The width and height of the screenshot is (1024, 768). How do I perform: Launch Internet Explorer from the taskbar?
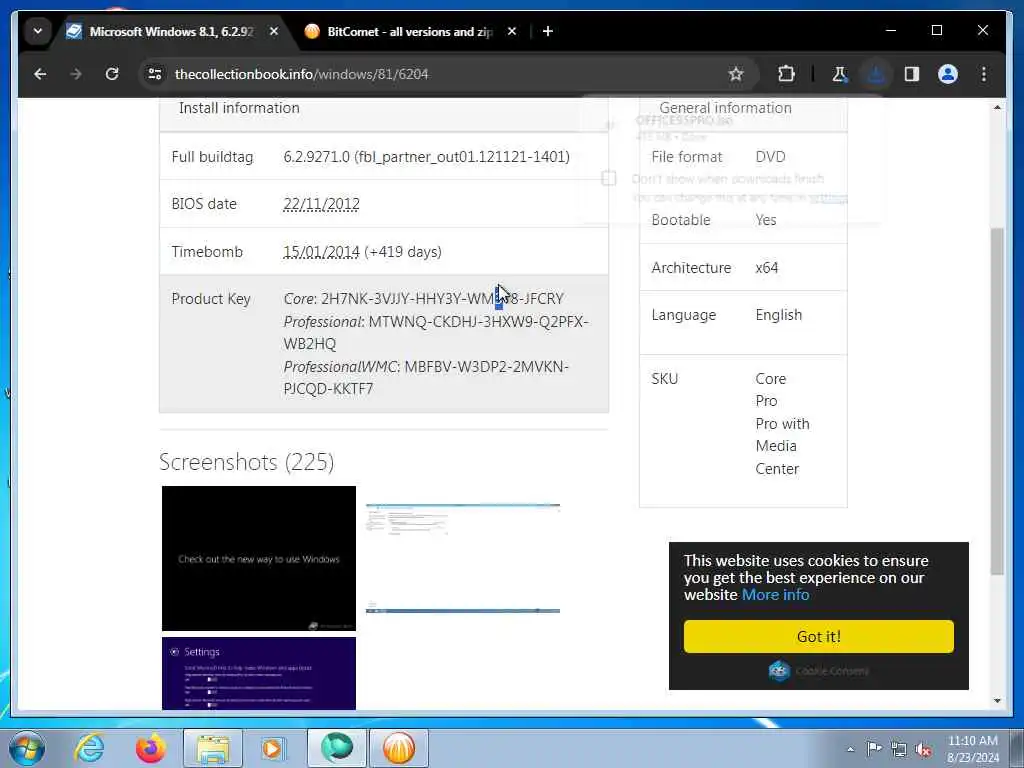point(89,748)
